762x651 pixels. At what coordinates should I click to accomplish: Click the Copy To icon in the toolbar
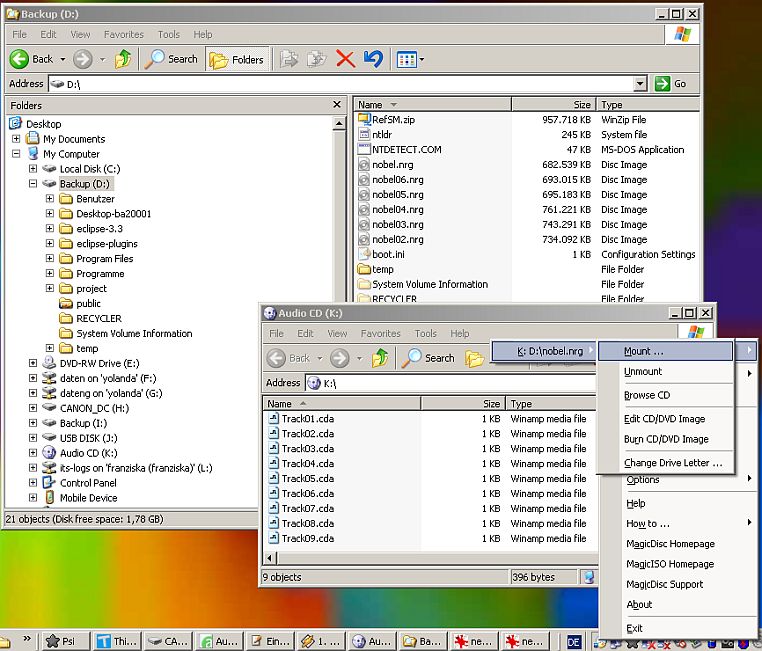[x=317, y=59]
